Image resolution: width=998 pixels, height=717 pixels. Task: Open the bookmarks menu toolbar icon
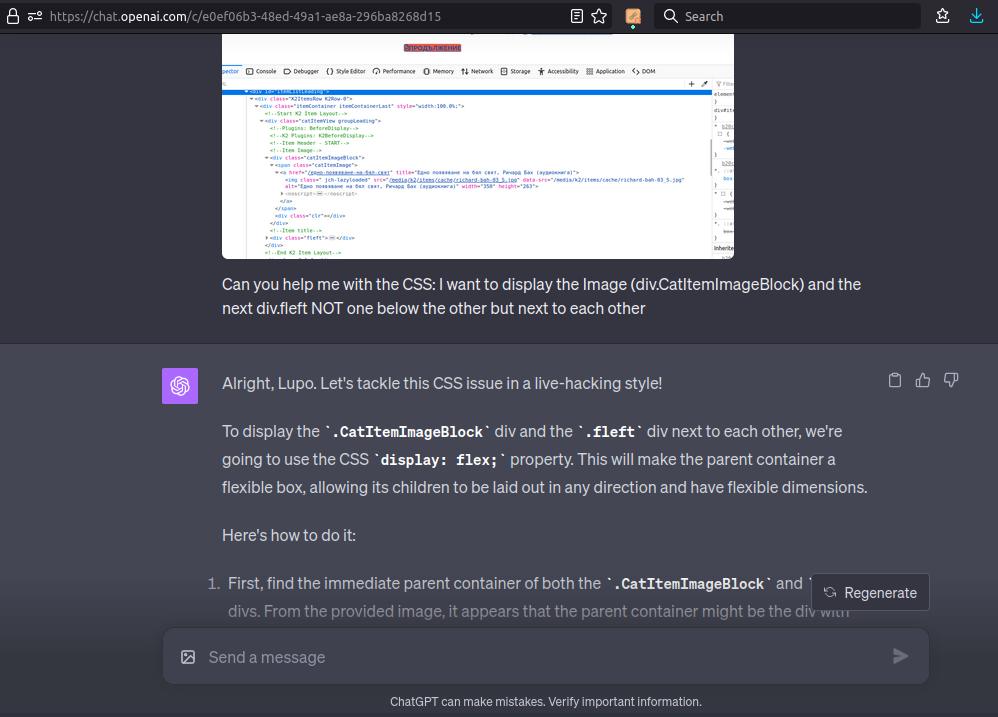(x=943, y=16)
